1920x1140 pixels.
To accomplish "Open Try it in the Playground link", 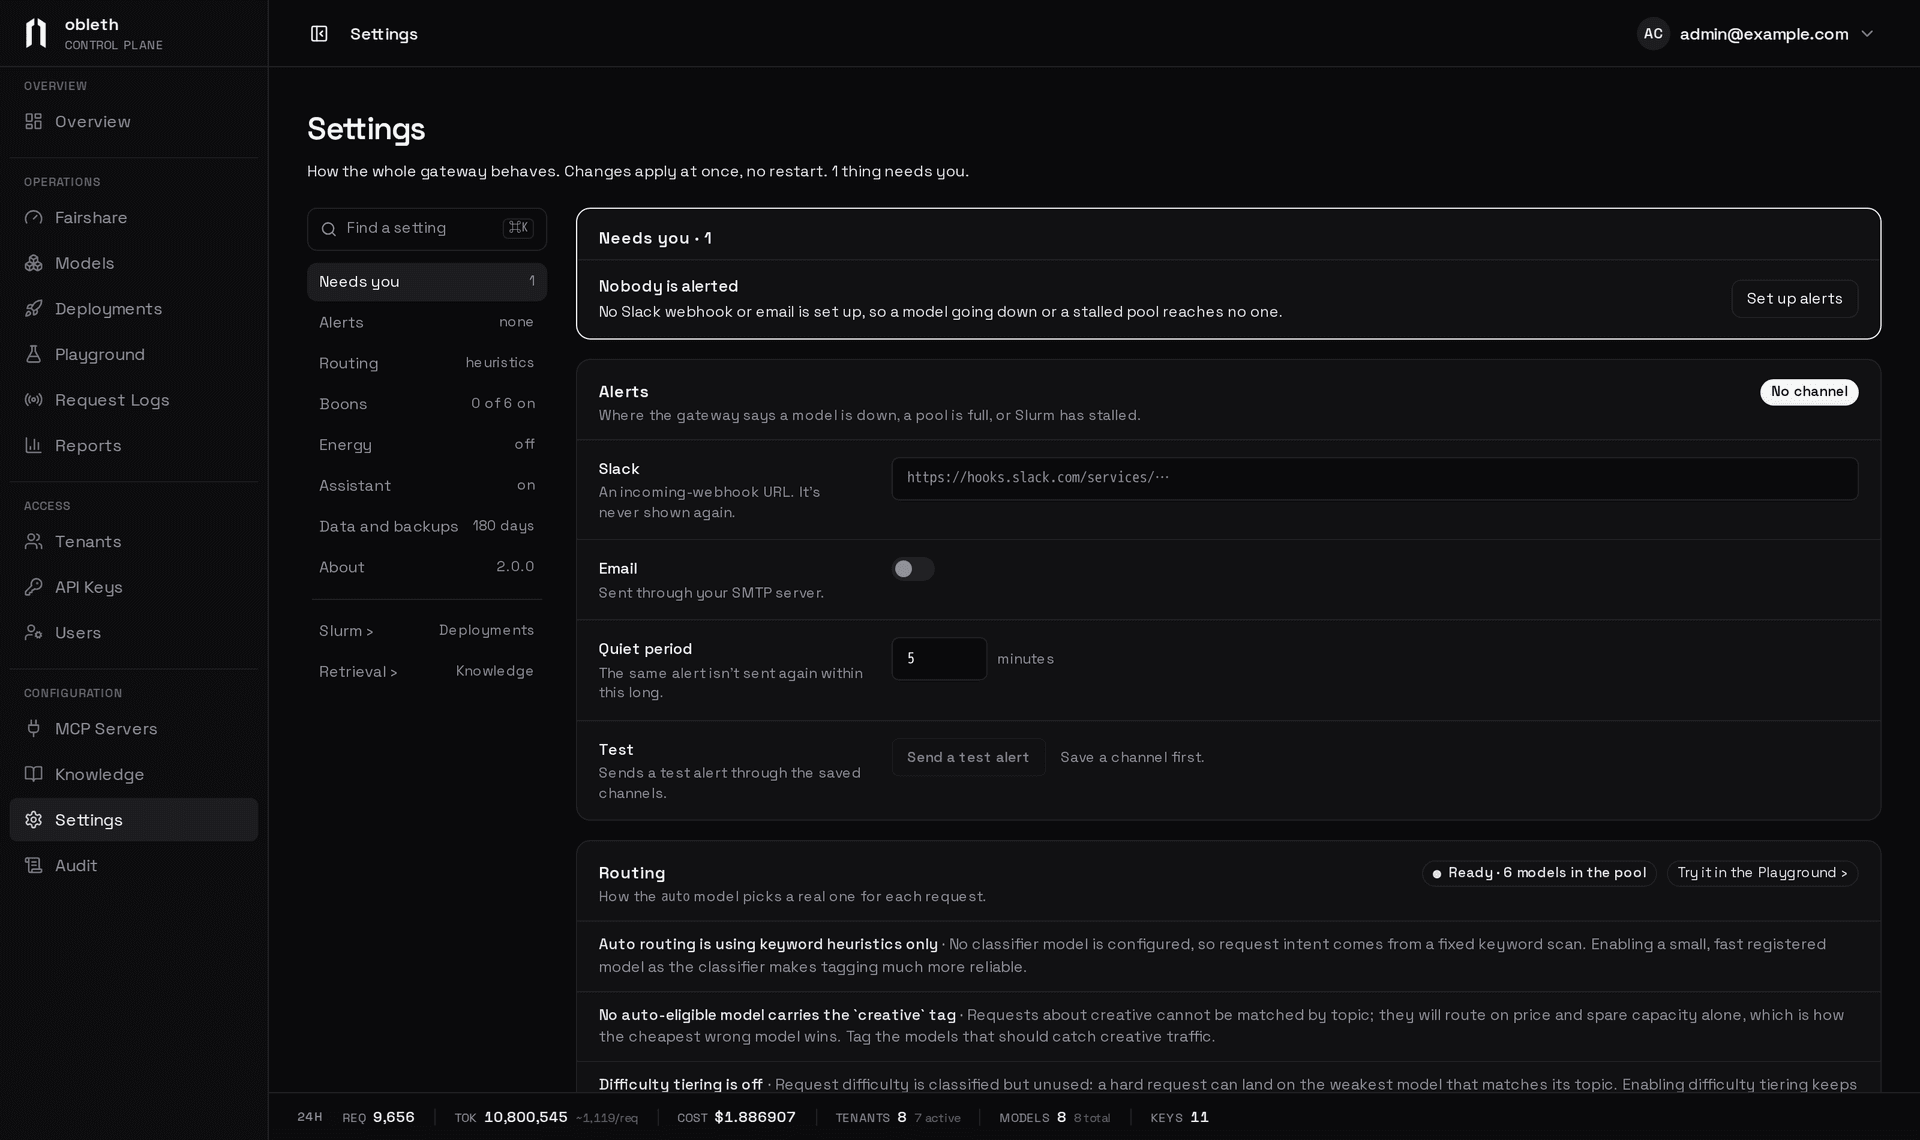I will [1762, 873].
